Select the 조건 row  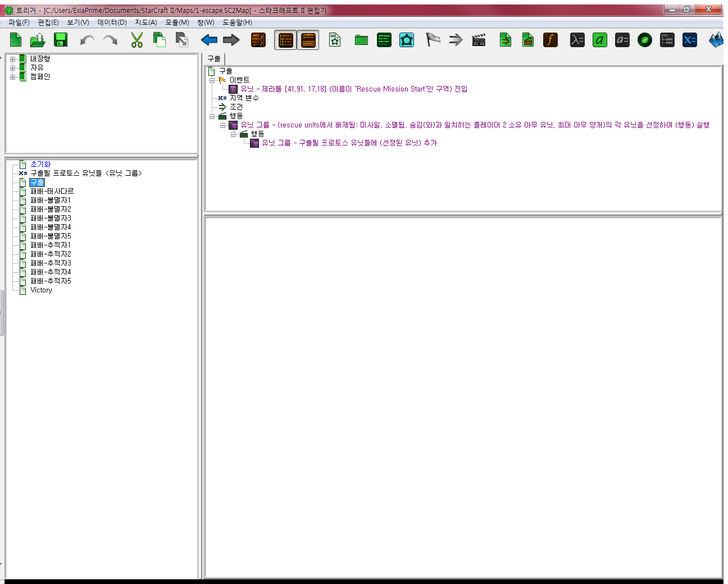236,107
